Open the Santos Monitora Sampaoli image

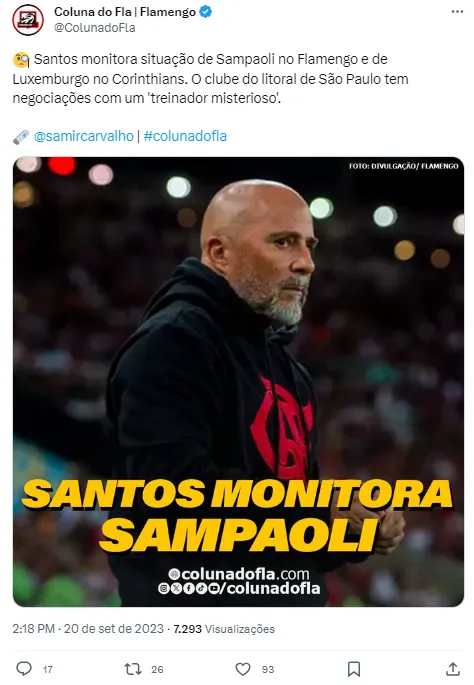(238, 381)
